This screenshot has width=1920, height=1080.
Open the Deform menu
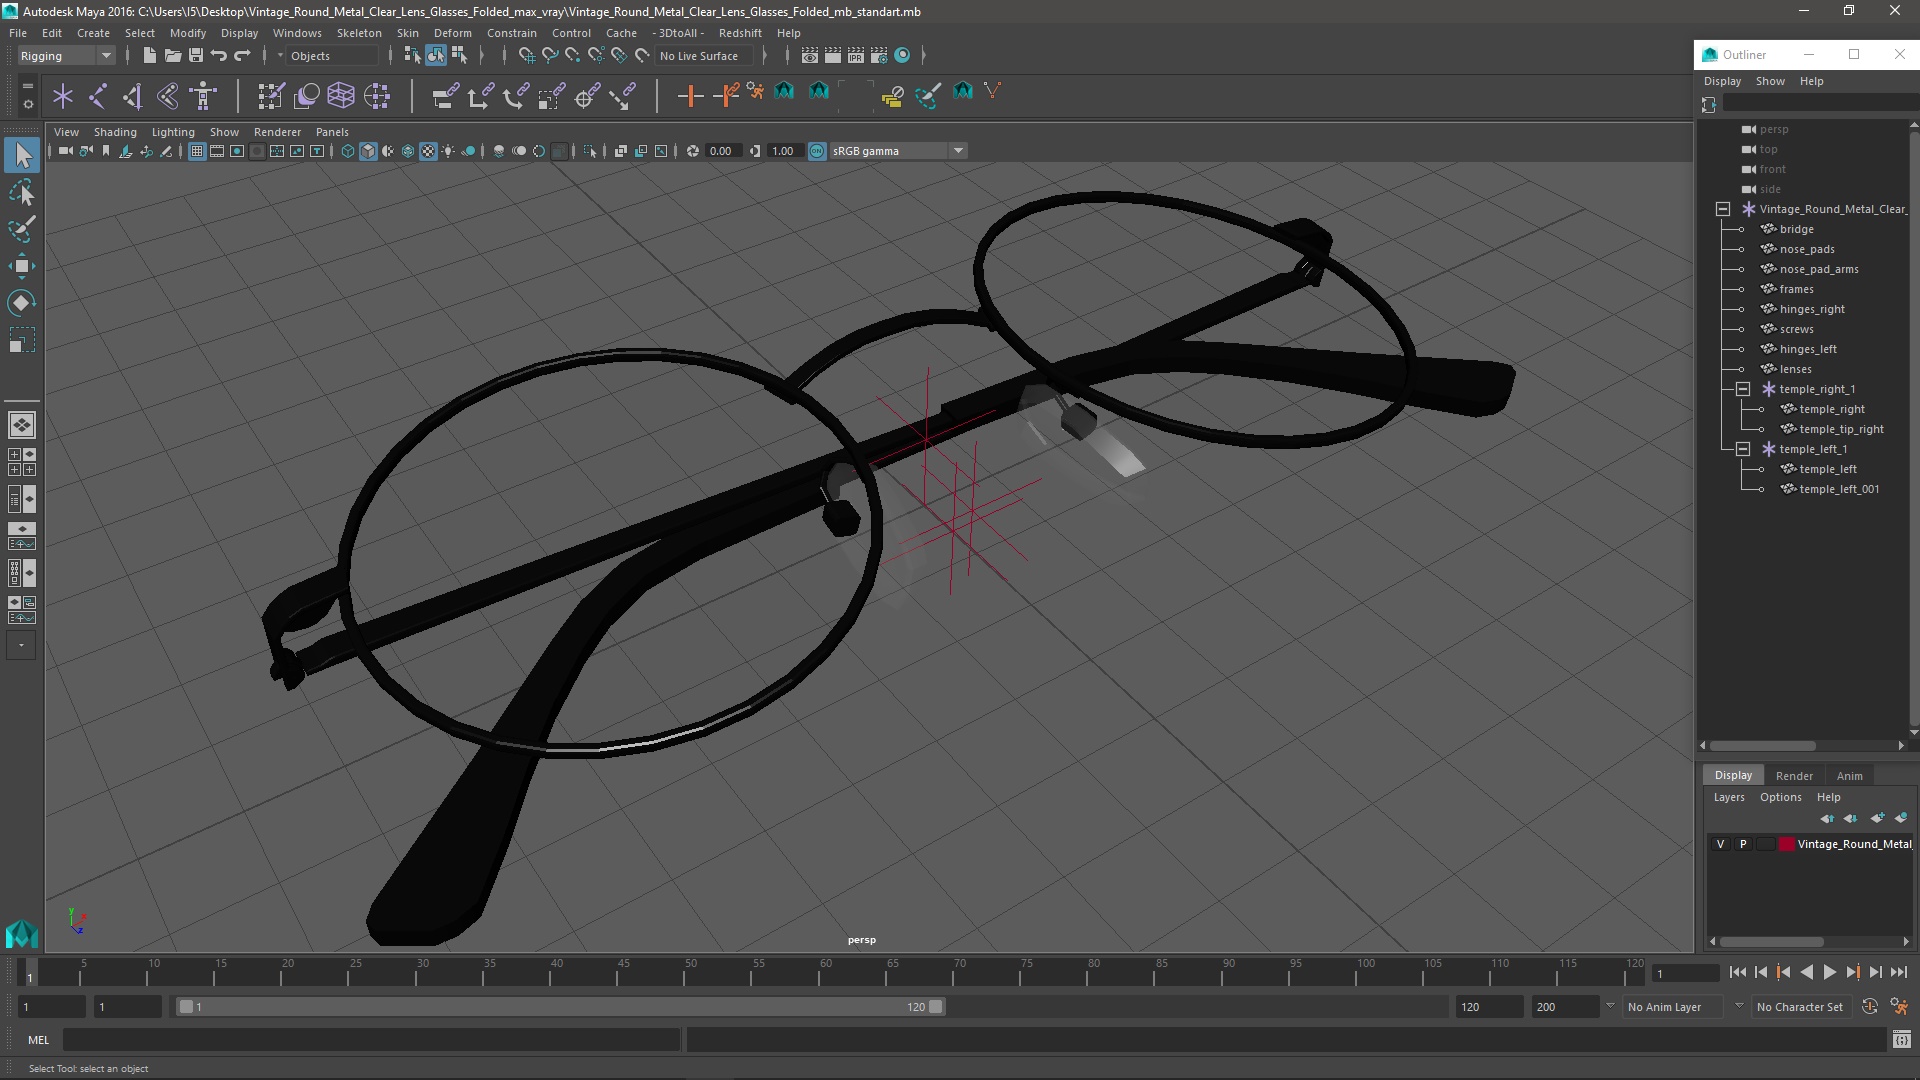(x=452, y=33)
